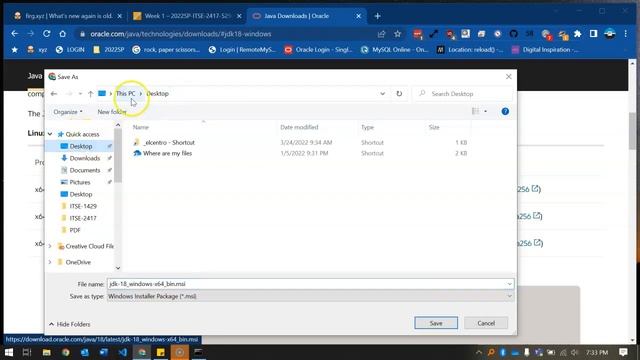640x360 pixels.
Task: Sort by the Type column
Action: point(367,127)
